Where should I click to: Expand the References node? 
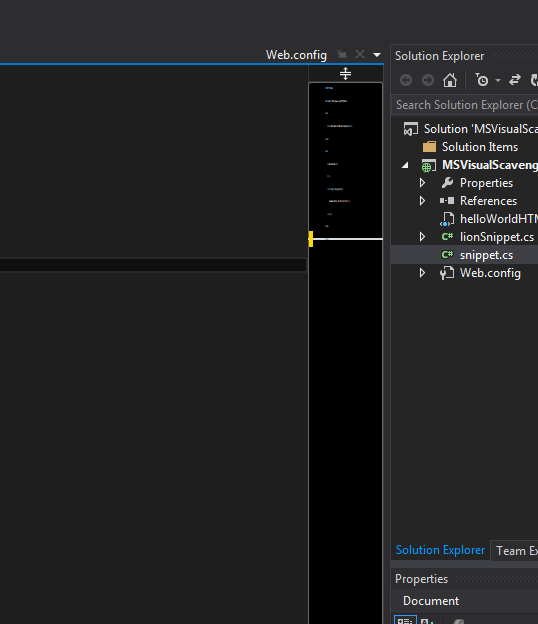(422, 201)
